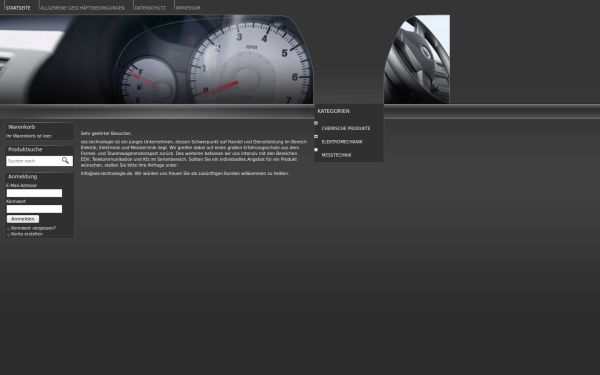Open the Konto erstellen link

click(x=27, y=234)
